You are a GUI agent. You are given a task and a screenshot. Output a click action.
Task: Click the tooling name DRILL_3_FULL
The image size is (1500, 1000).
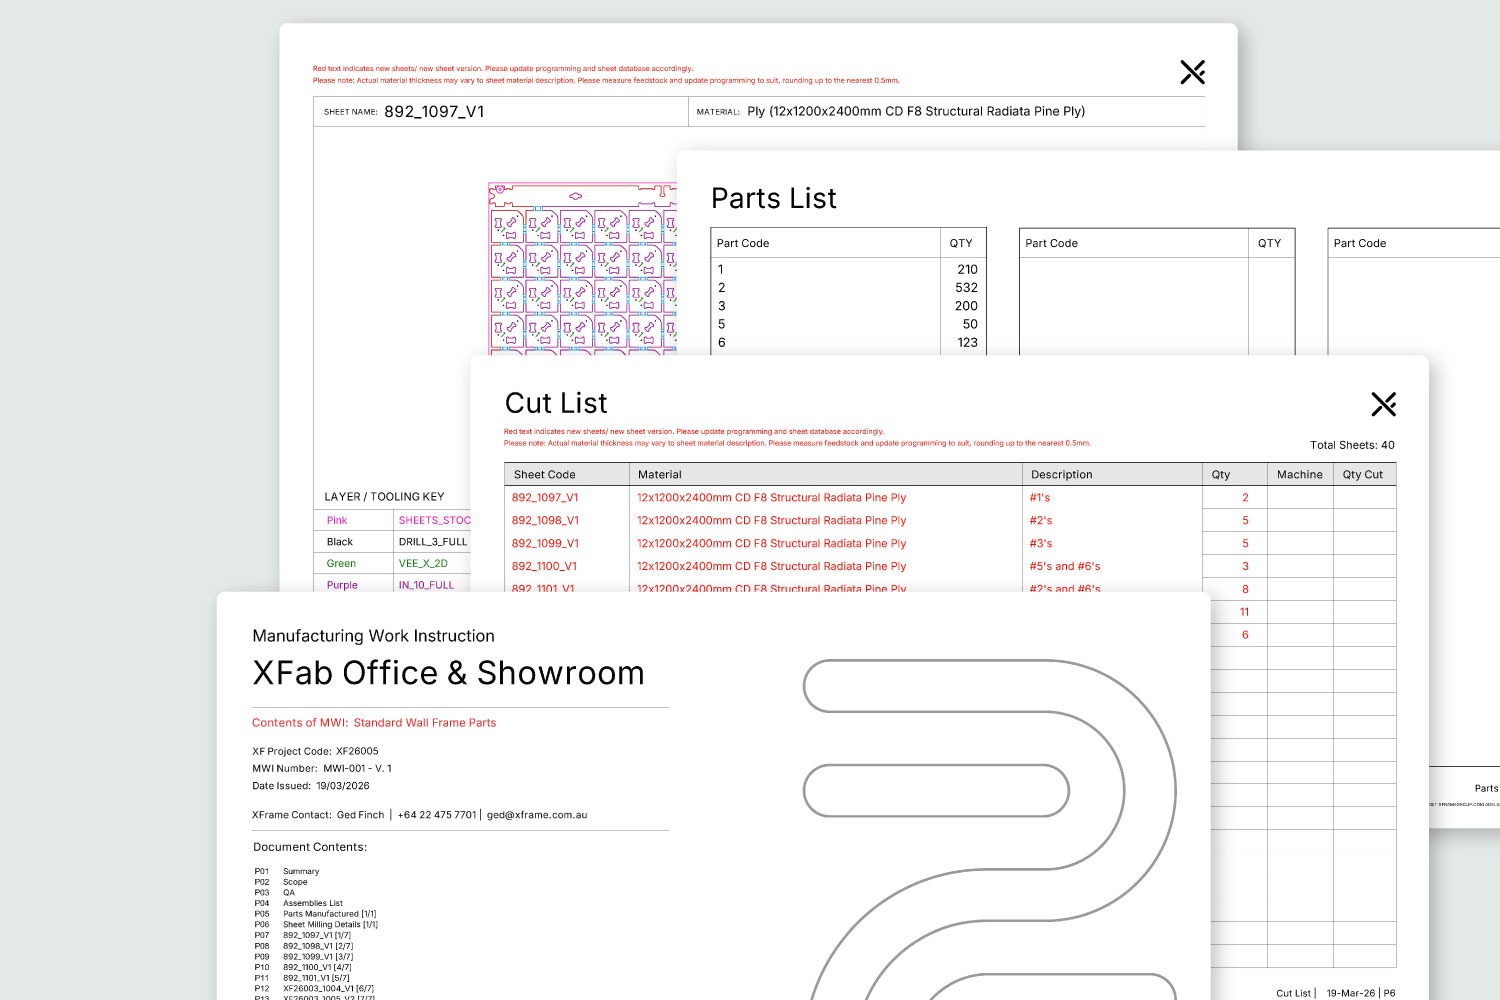coord(433,542)
